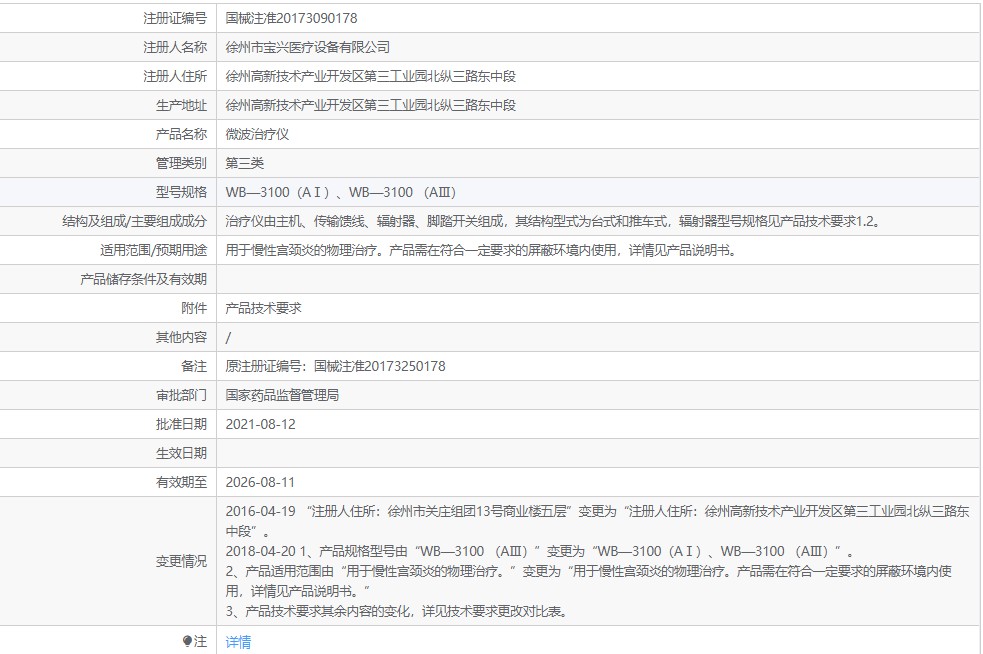The width and height of the screenshot is (983, 654).
Task: Click the 附件 label
Action: pyautogui.click(x=194, y=308)
